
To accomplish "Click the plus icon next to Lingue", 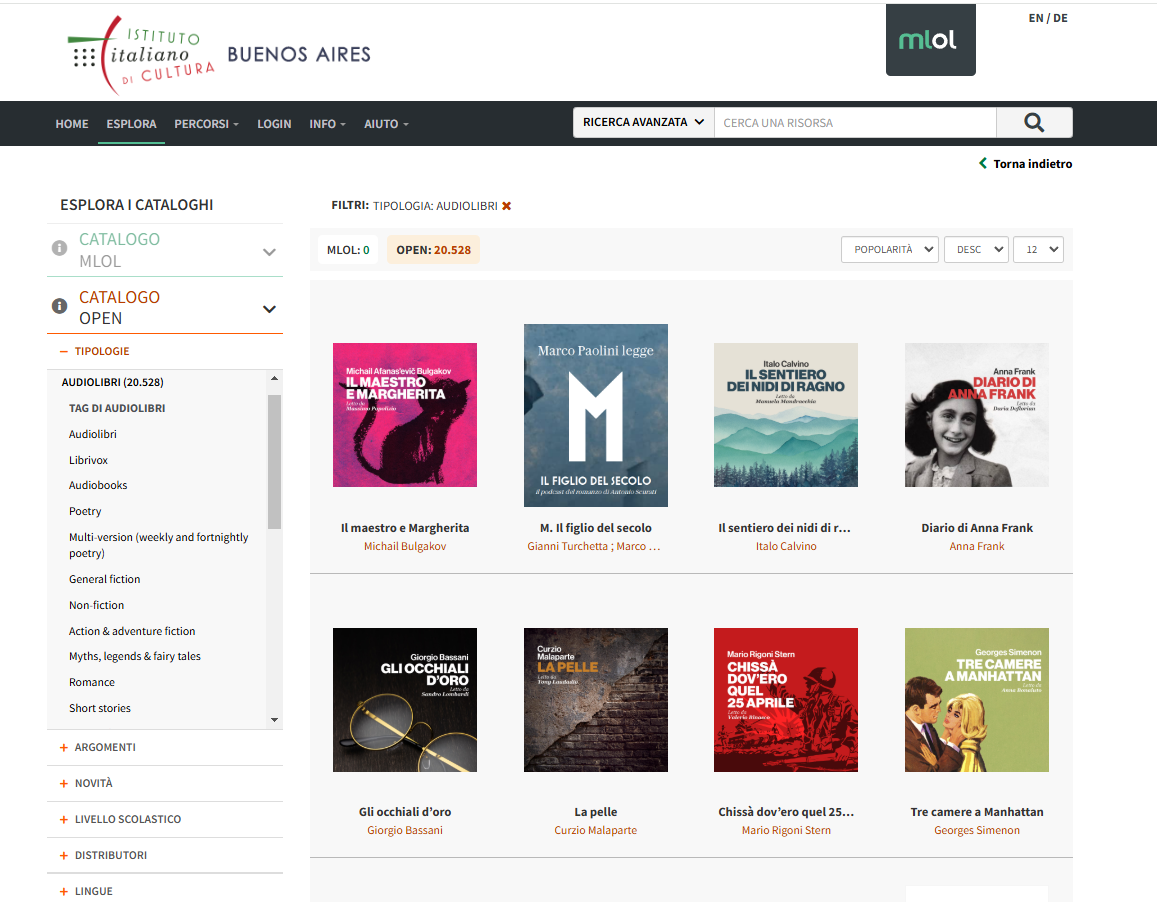I will [x=63, y=892].
